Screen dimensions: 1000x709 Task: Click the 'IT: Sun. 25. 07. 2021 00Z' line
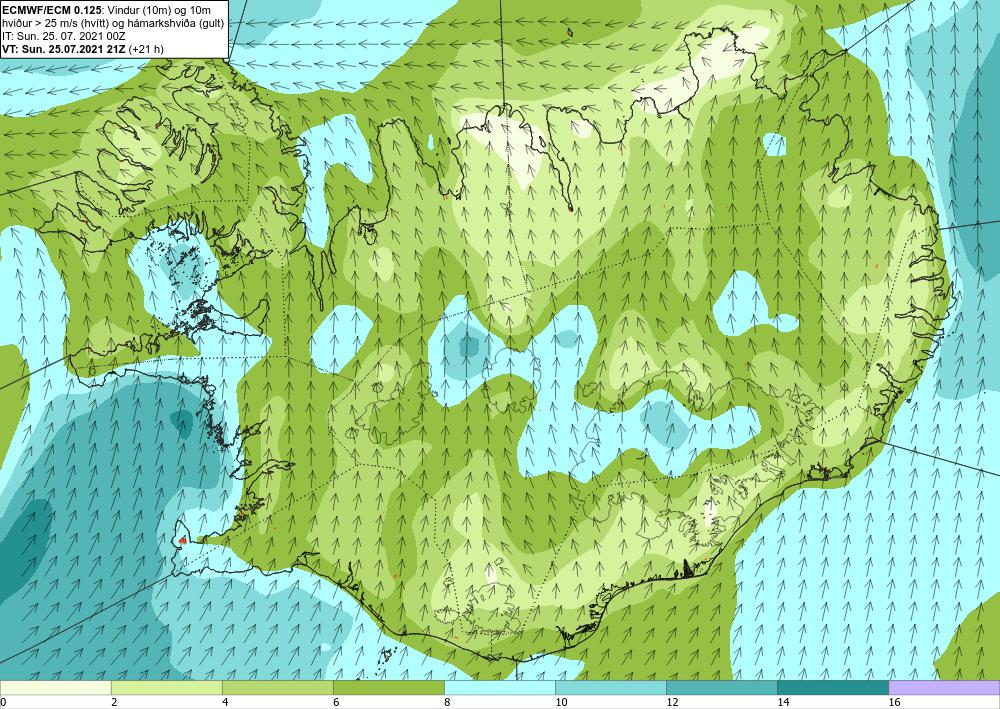pos(62,36)
